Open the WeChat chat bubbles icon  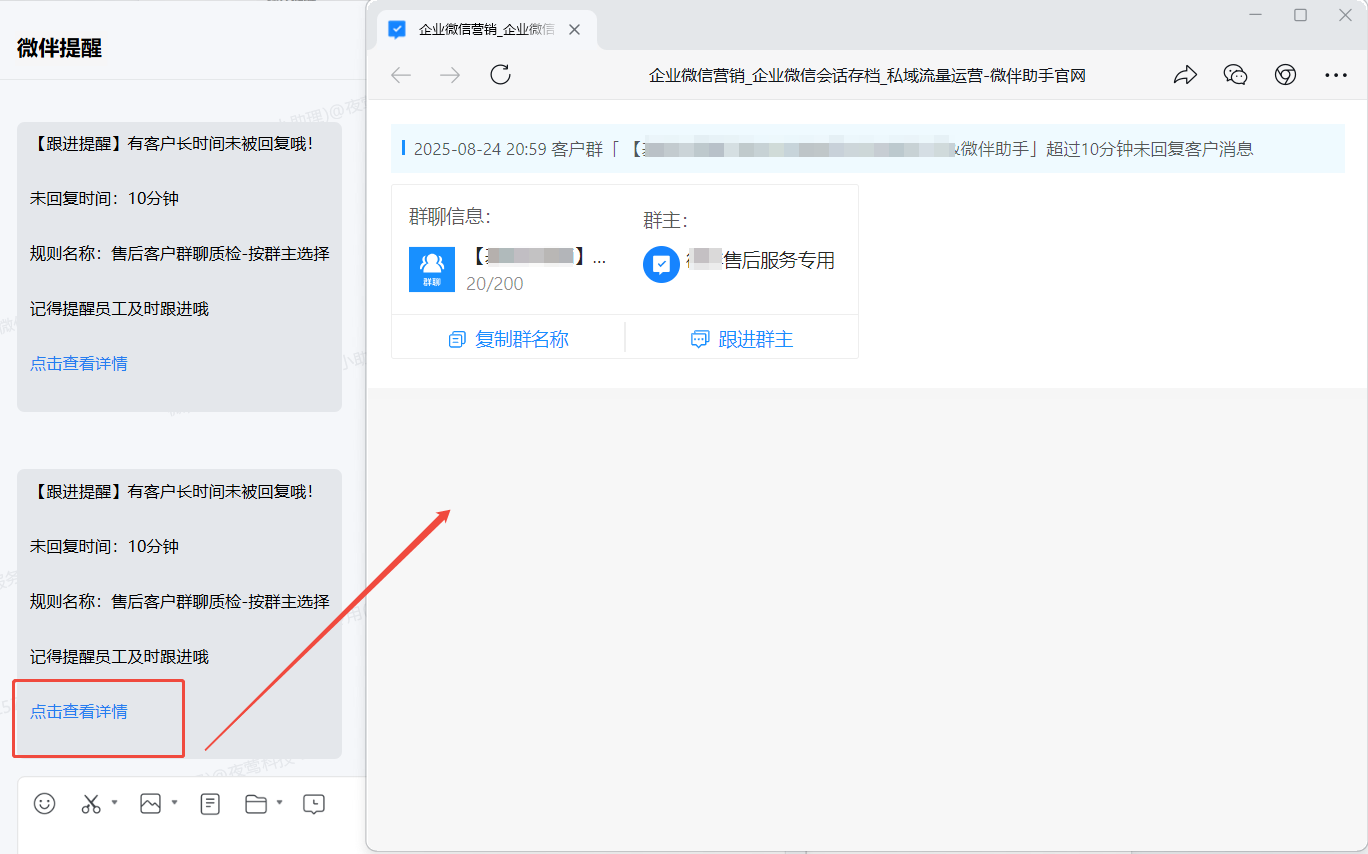(x=1235, y=75)
